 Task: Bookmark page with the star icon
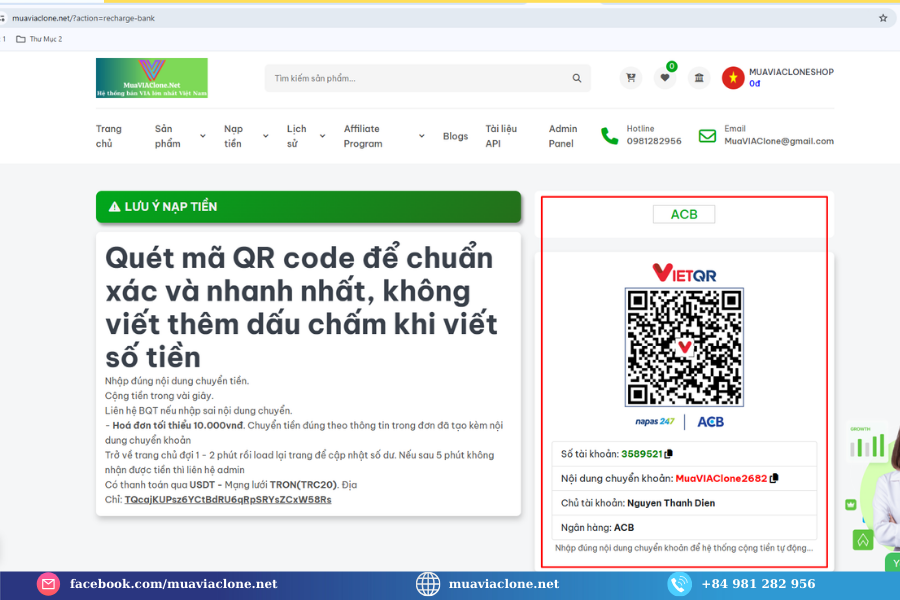(883, 18)
